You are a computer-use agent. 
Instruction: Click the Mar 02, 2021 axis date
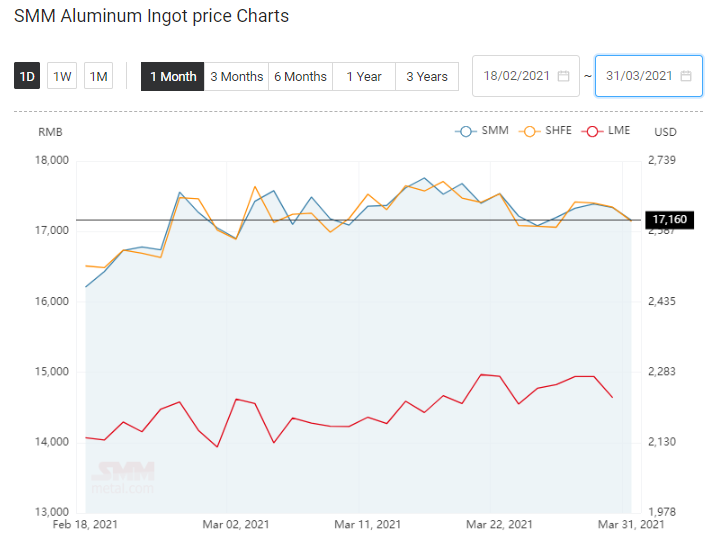236,525
